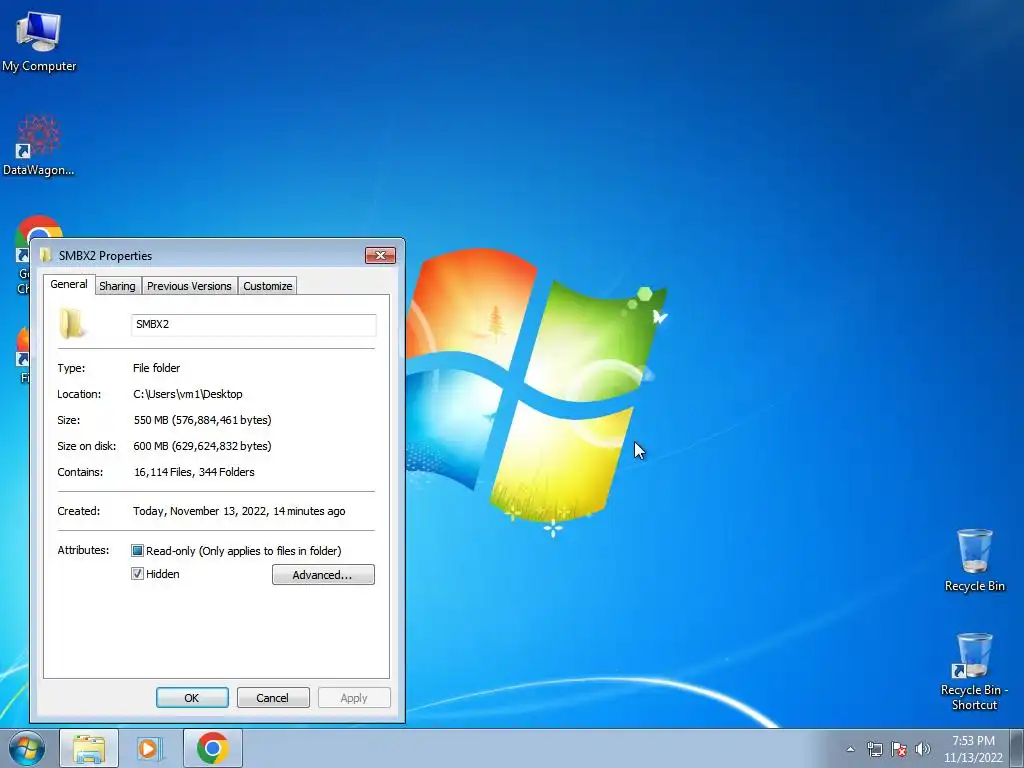Click the size value 550 MB

click(x=202, y=420)
